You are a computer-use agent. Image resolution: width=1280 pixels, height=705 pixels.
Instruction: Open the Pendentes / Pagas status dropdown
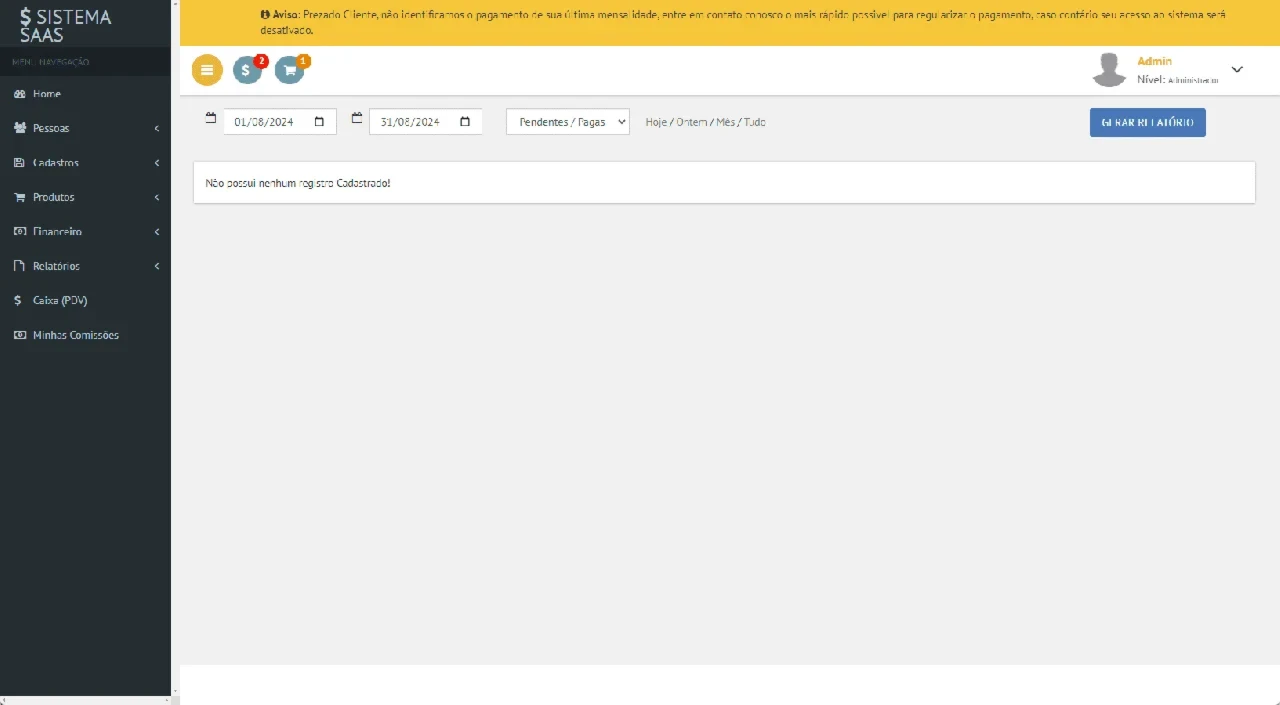tap(568, 122)
